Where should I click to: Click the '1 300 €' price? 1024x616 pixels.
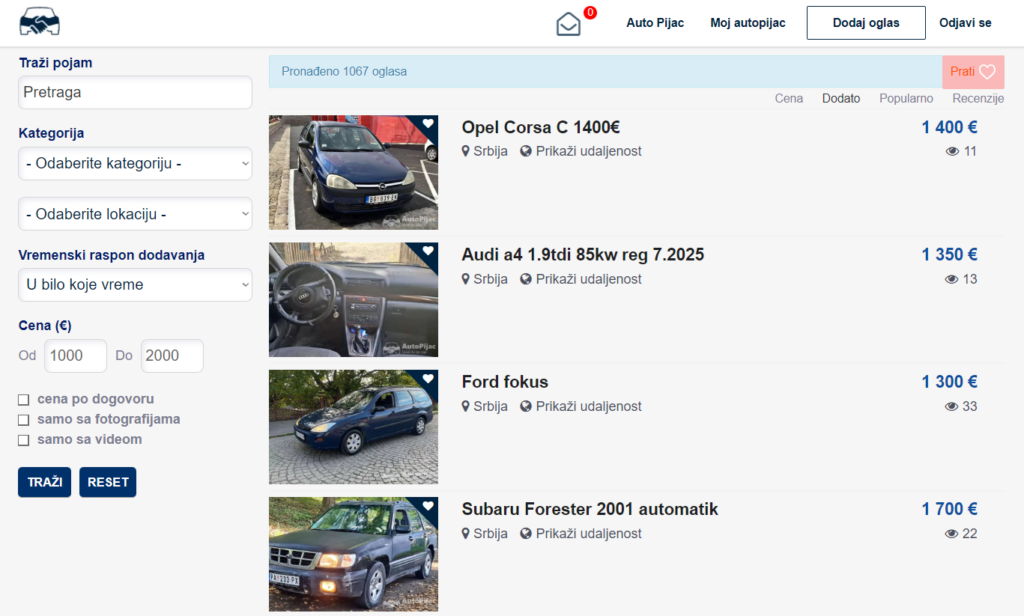pyautogui.click(x=950, y=382)
